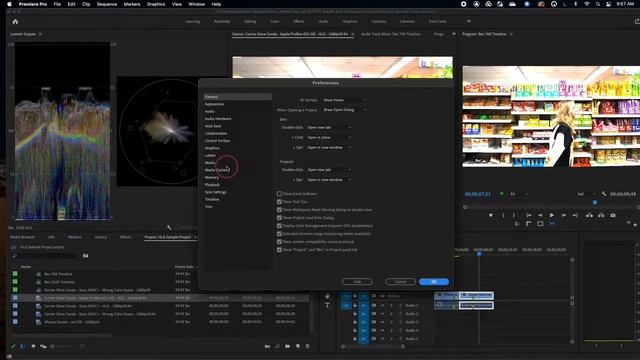
Task: Open Bins Double-click dropdown
Action: [x=329, y=127]
